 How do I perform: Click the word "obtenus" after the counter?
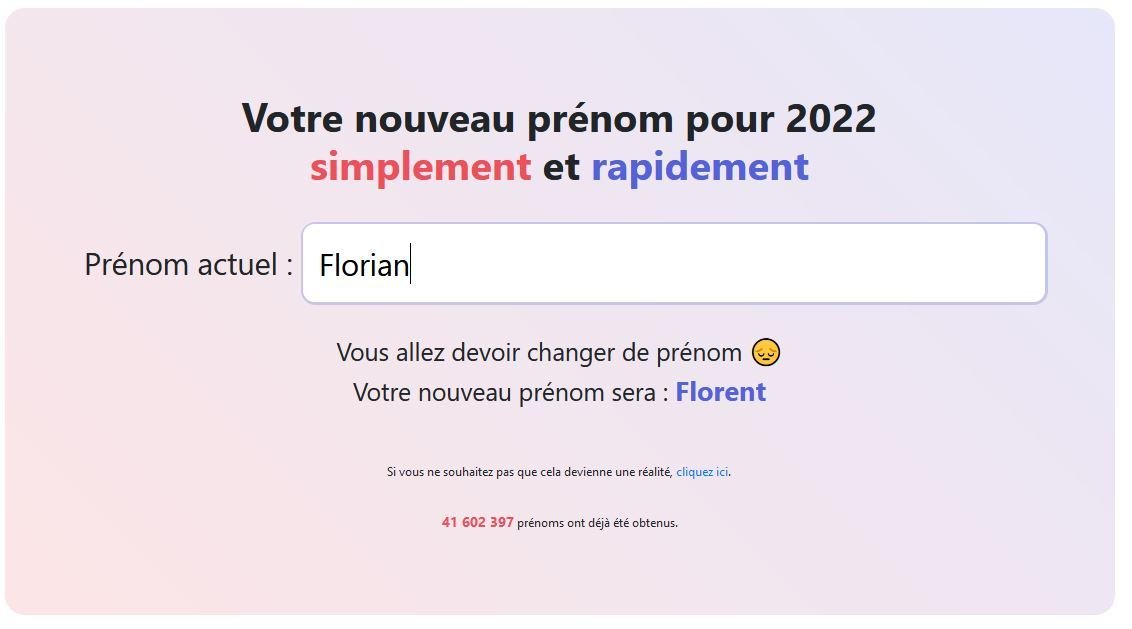coord(654,523)
